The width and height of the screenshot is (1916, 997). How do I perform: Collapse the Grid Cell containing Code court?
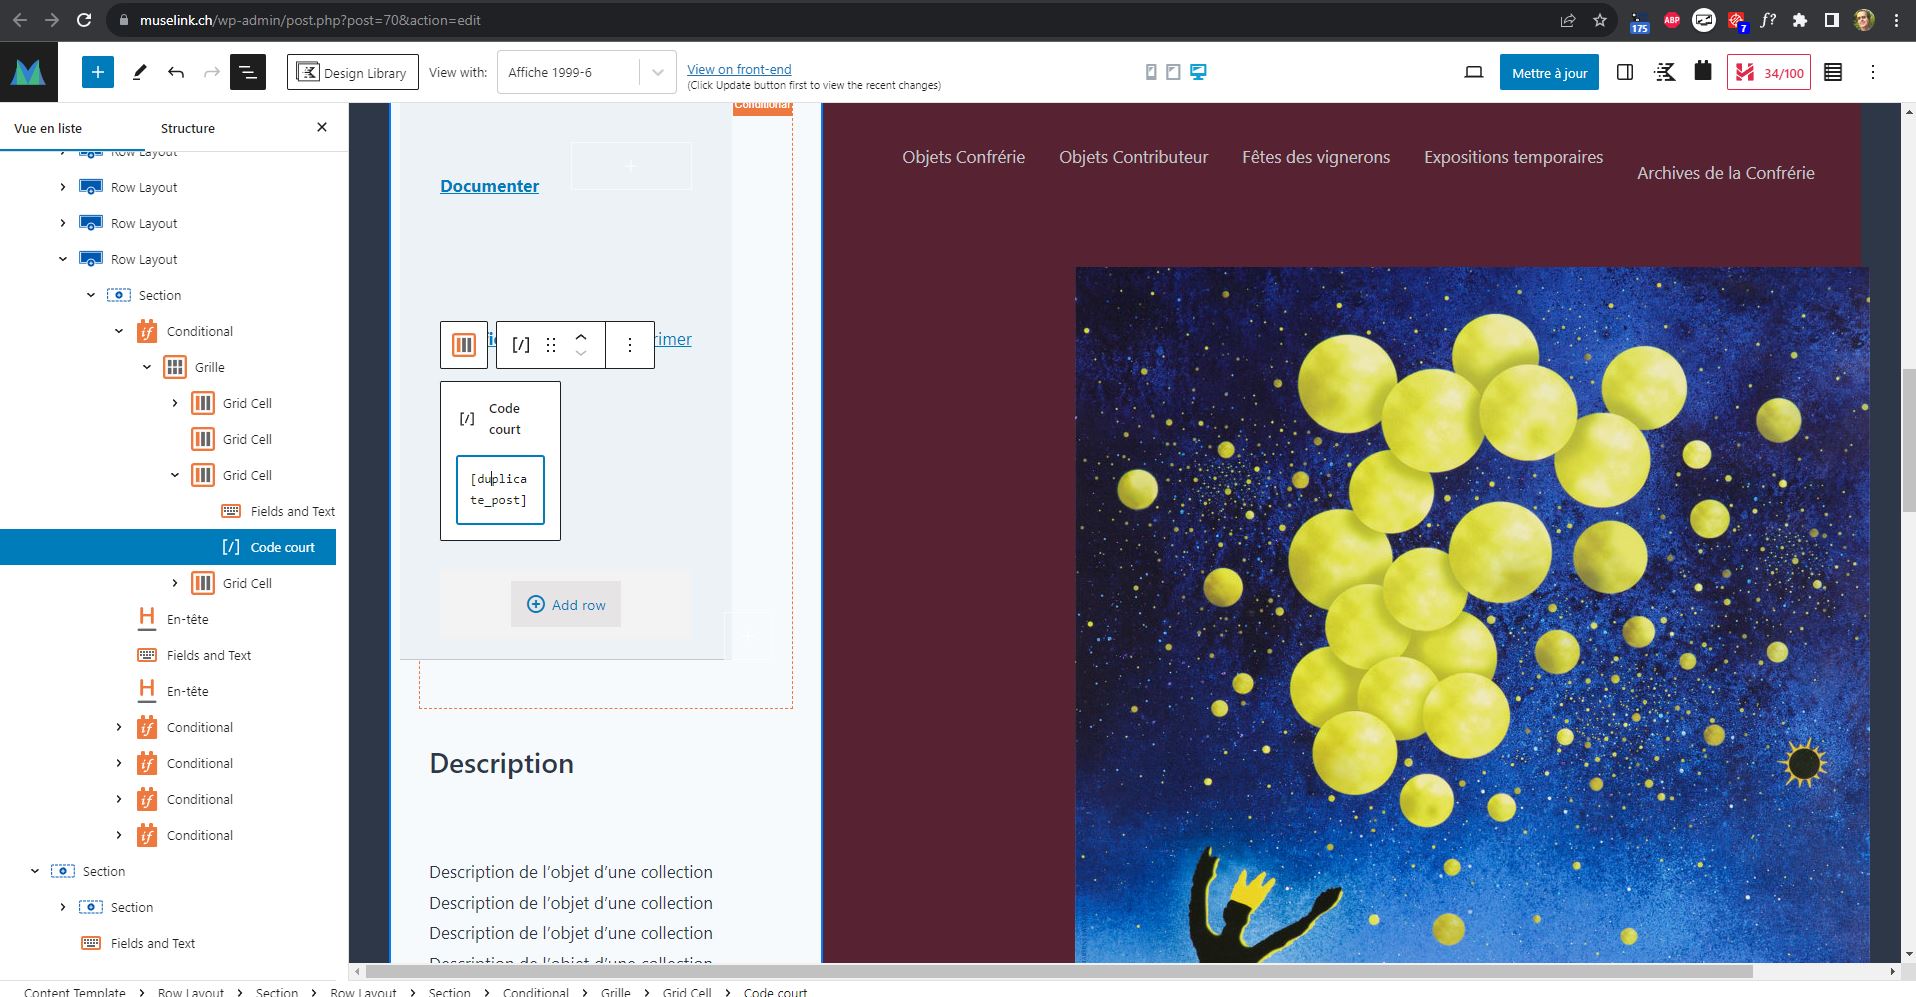click(x=175, y=475)
